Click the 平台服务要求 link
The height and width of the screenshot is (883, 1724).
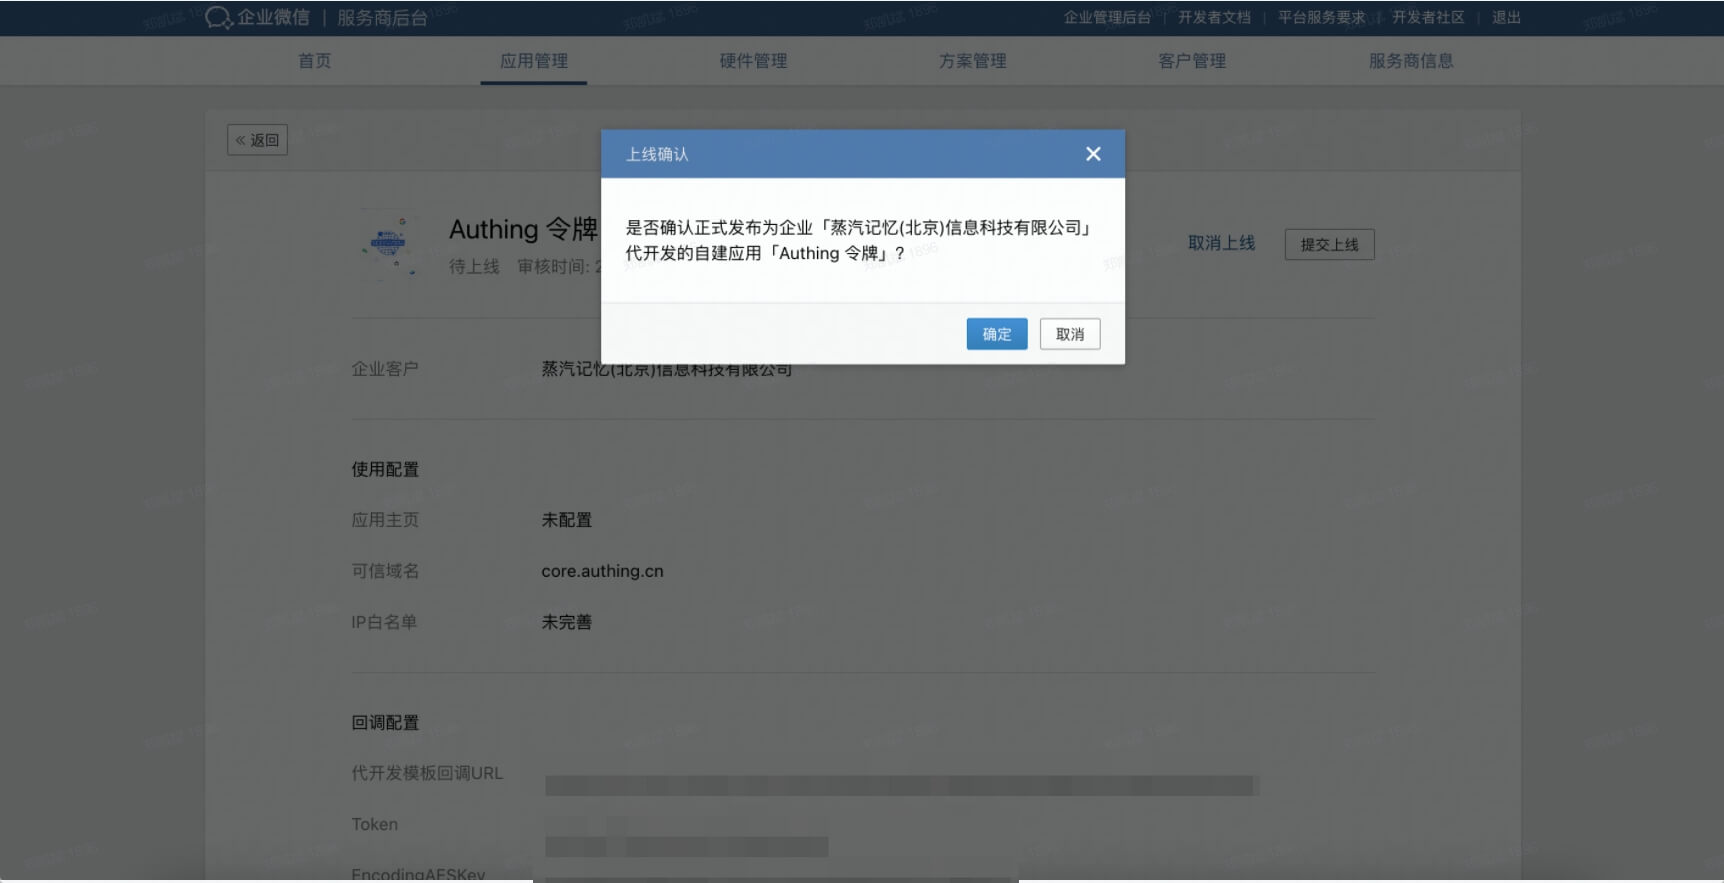[1321, 18]
